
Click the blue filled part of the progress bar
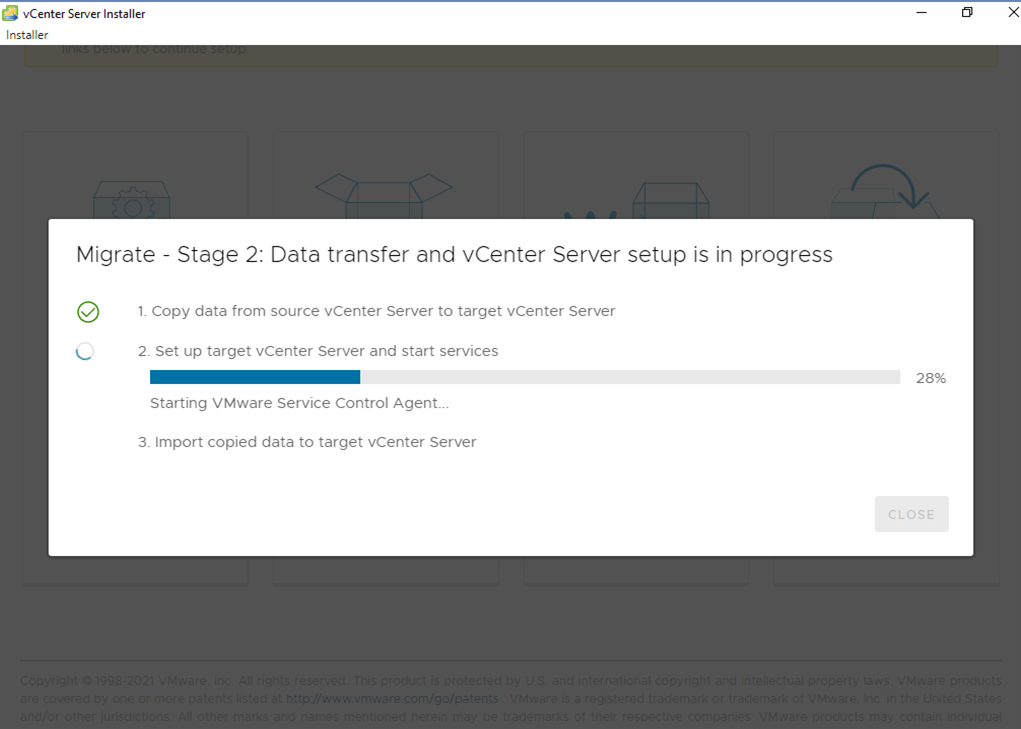[255, 377]
